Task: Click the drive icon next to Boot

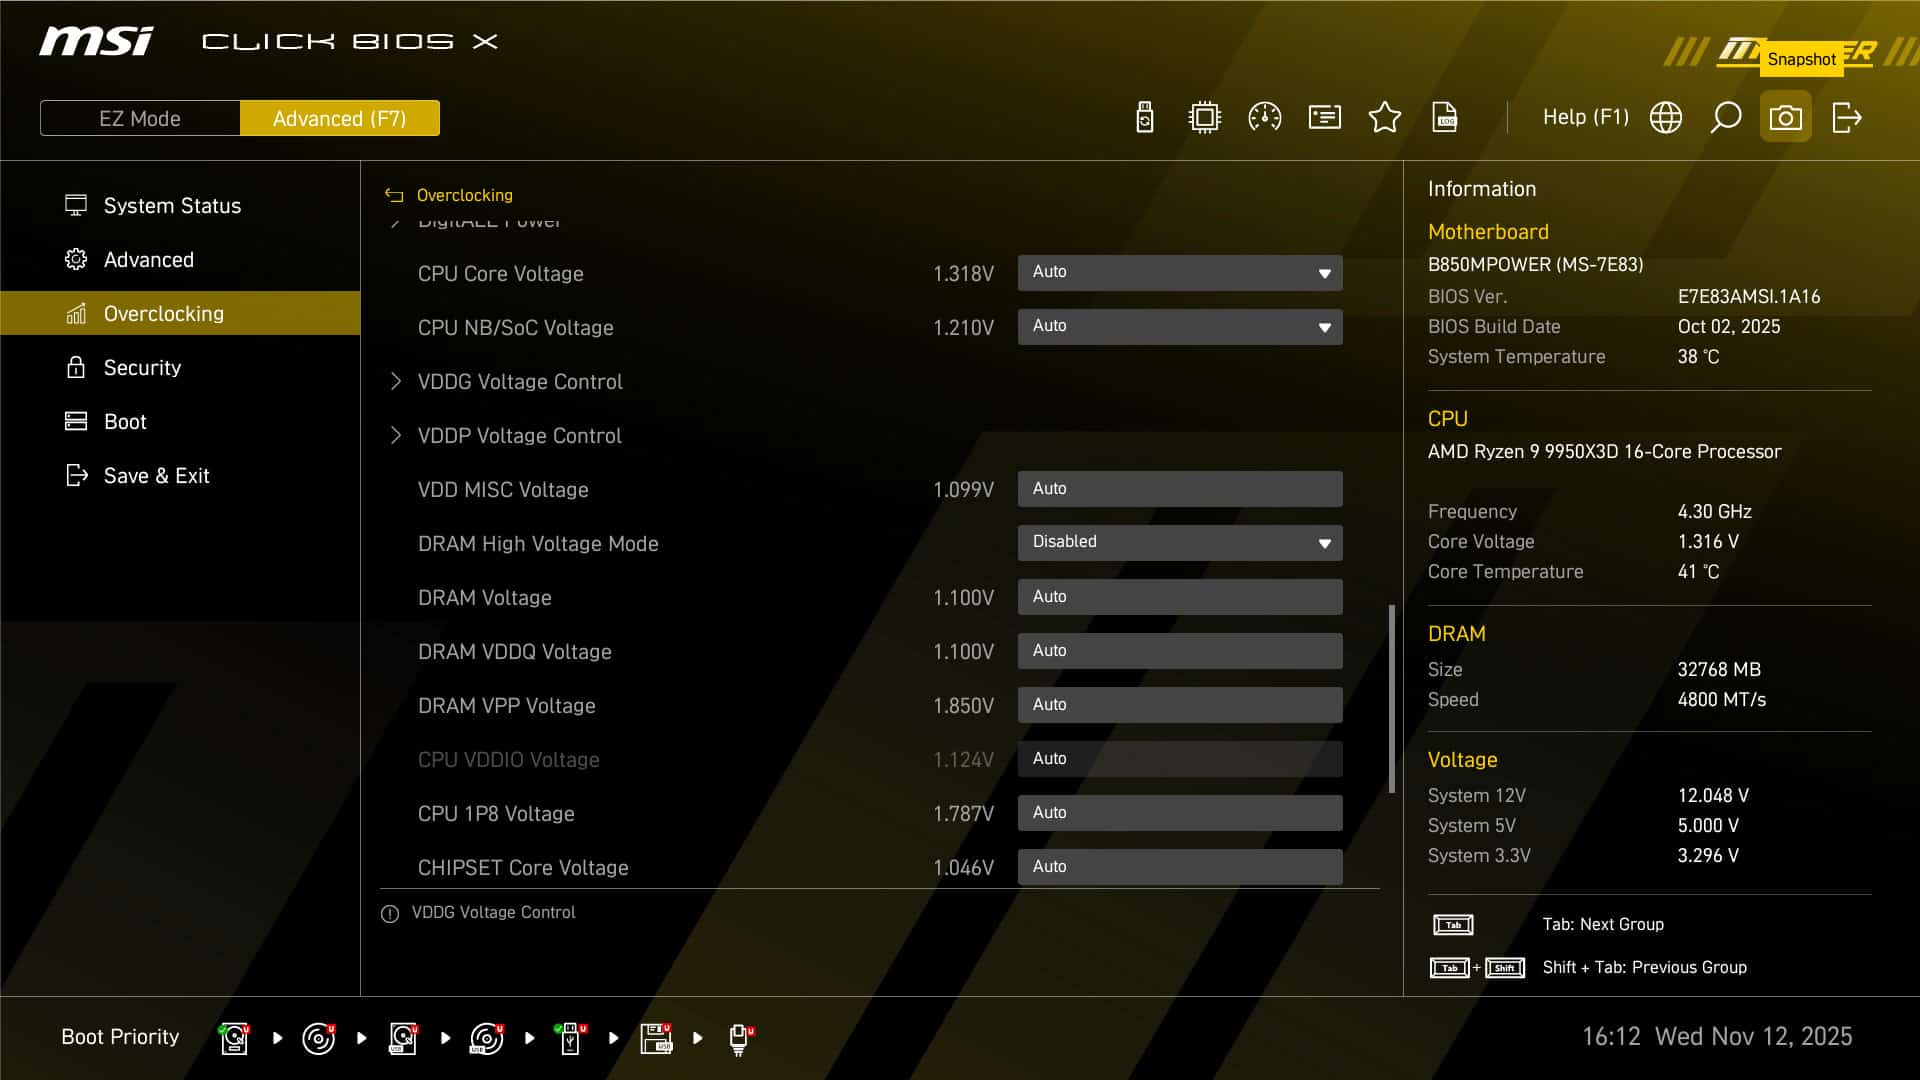Action: (76, 421)
